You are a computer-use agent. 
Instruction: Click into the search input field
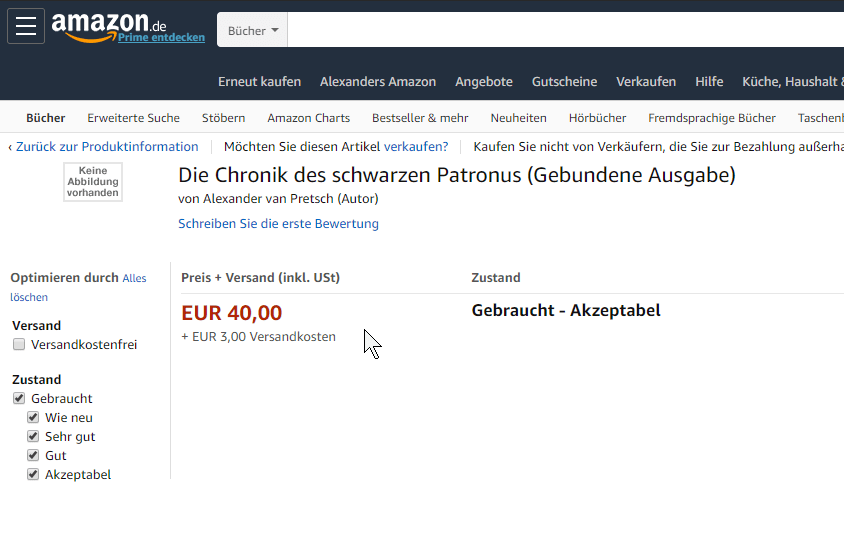560,30
